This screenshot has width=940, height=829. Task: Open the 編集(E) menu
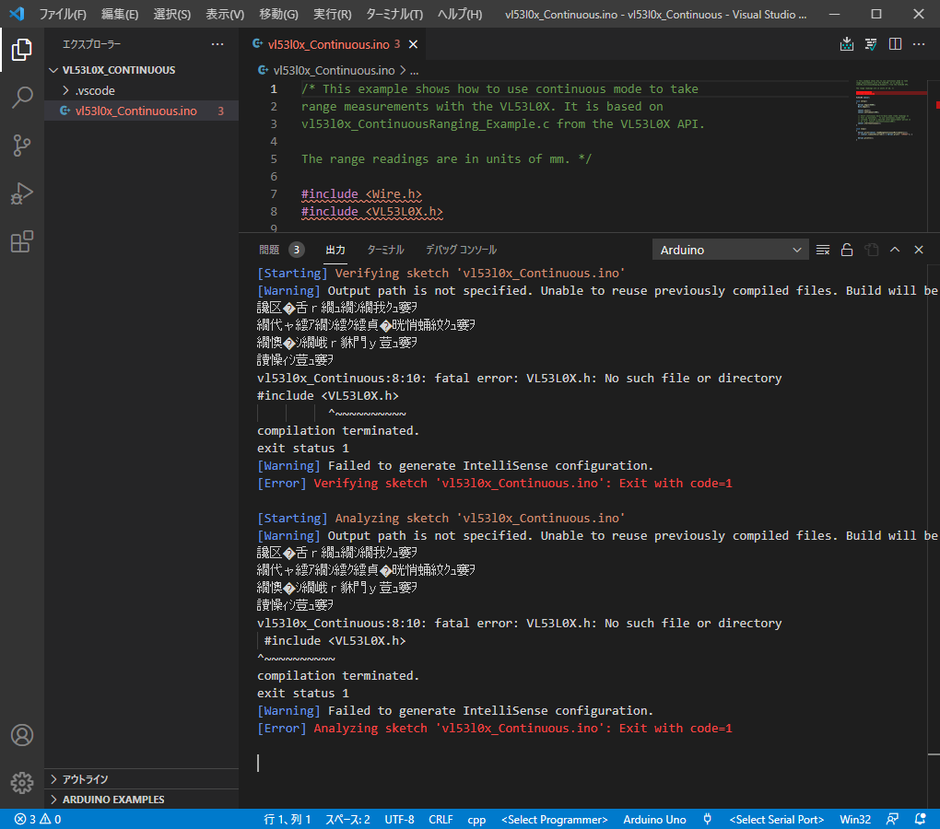[x=119, y=14]
